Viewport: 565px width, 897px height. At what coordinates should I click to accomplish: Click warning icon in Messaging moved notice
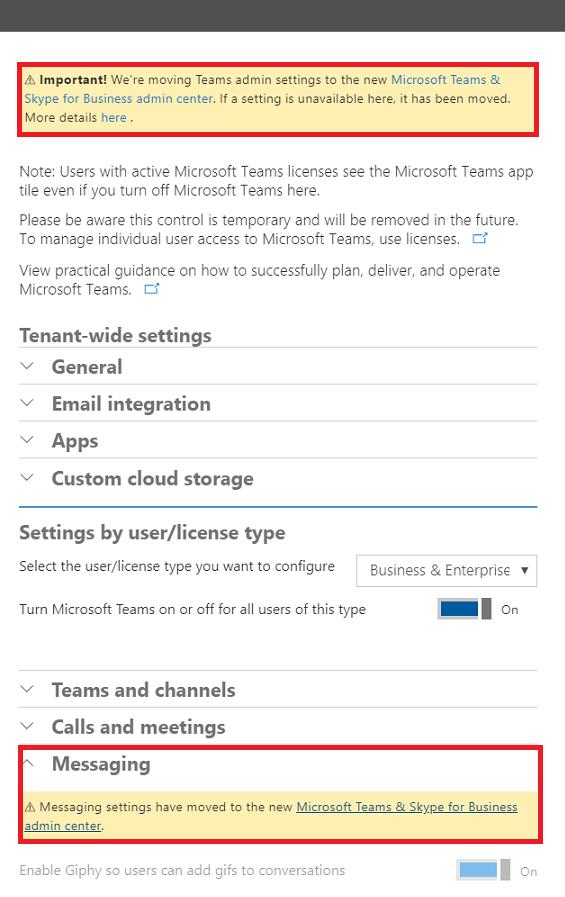pyautogui.click(x=30, y=807)
